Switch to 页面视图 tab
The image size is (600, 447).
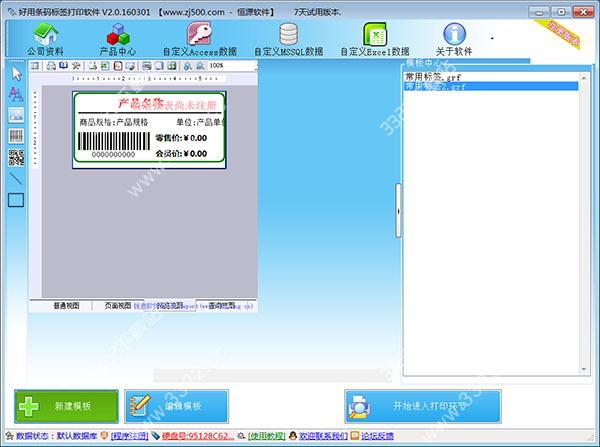118,305
